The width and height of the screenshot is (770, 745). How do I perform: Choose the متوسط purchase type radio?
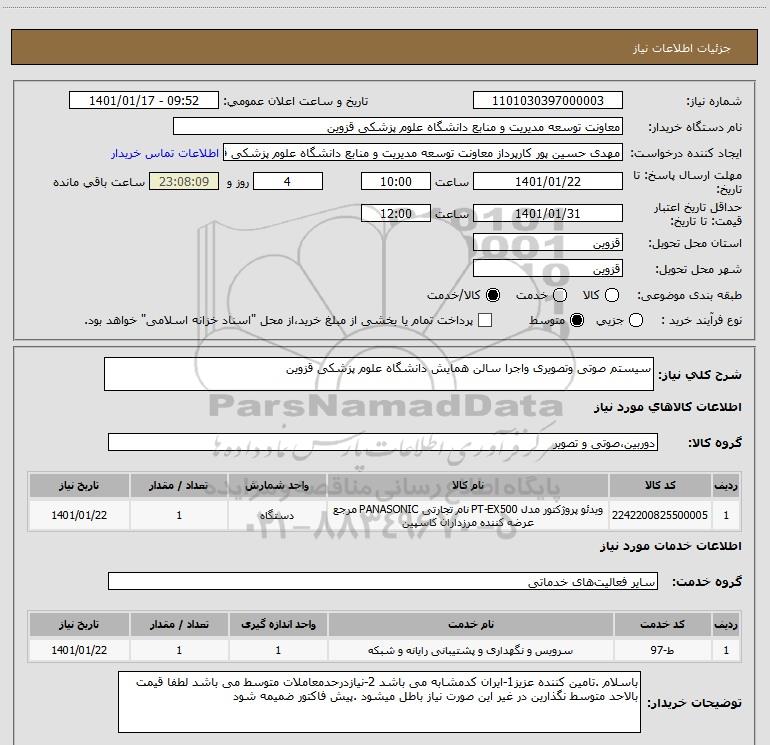pyautogui.click(x=577, y=321)
